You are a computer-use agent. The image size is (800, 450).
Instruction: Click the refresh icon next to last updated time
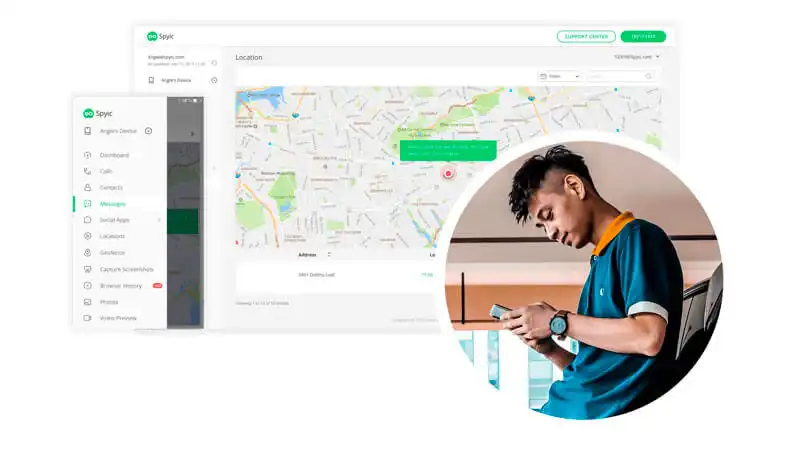point(214,63)
